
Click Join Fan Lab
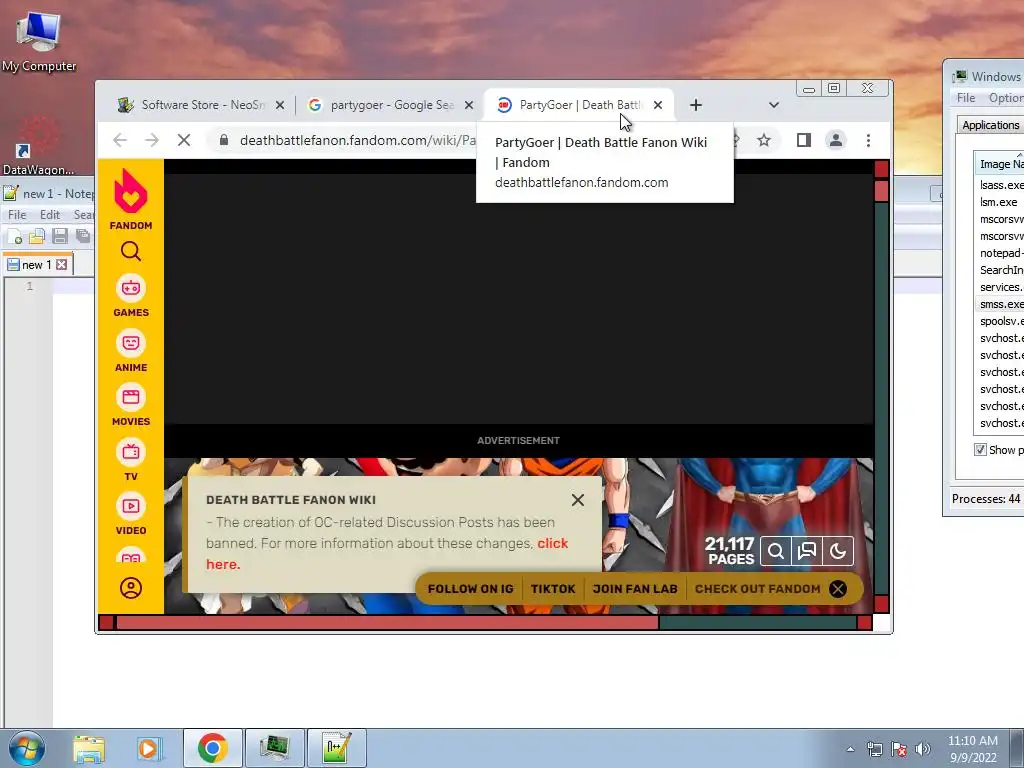point(635,589)
